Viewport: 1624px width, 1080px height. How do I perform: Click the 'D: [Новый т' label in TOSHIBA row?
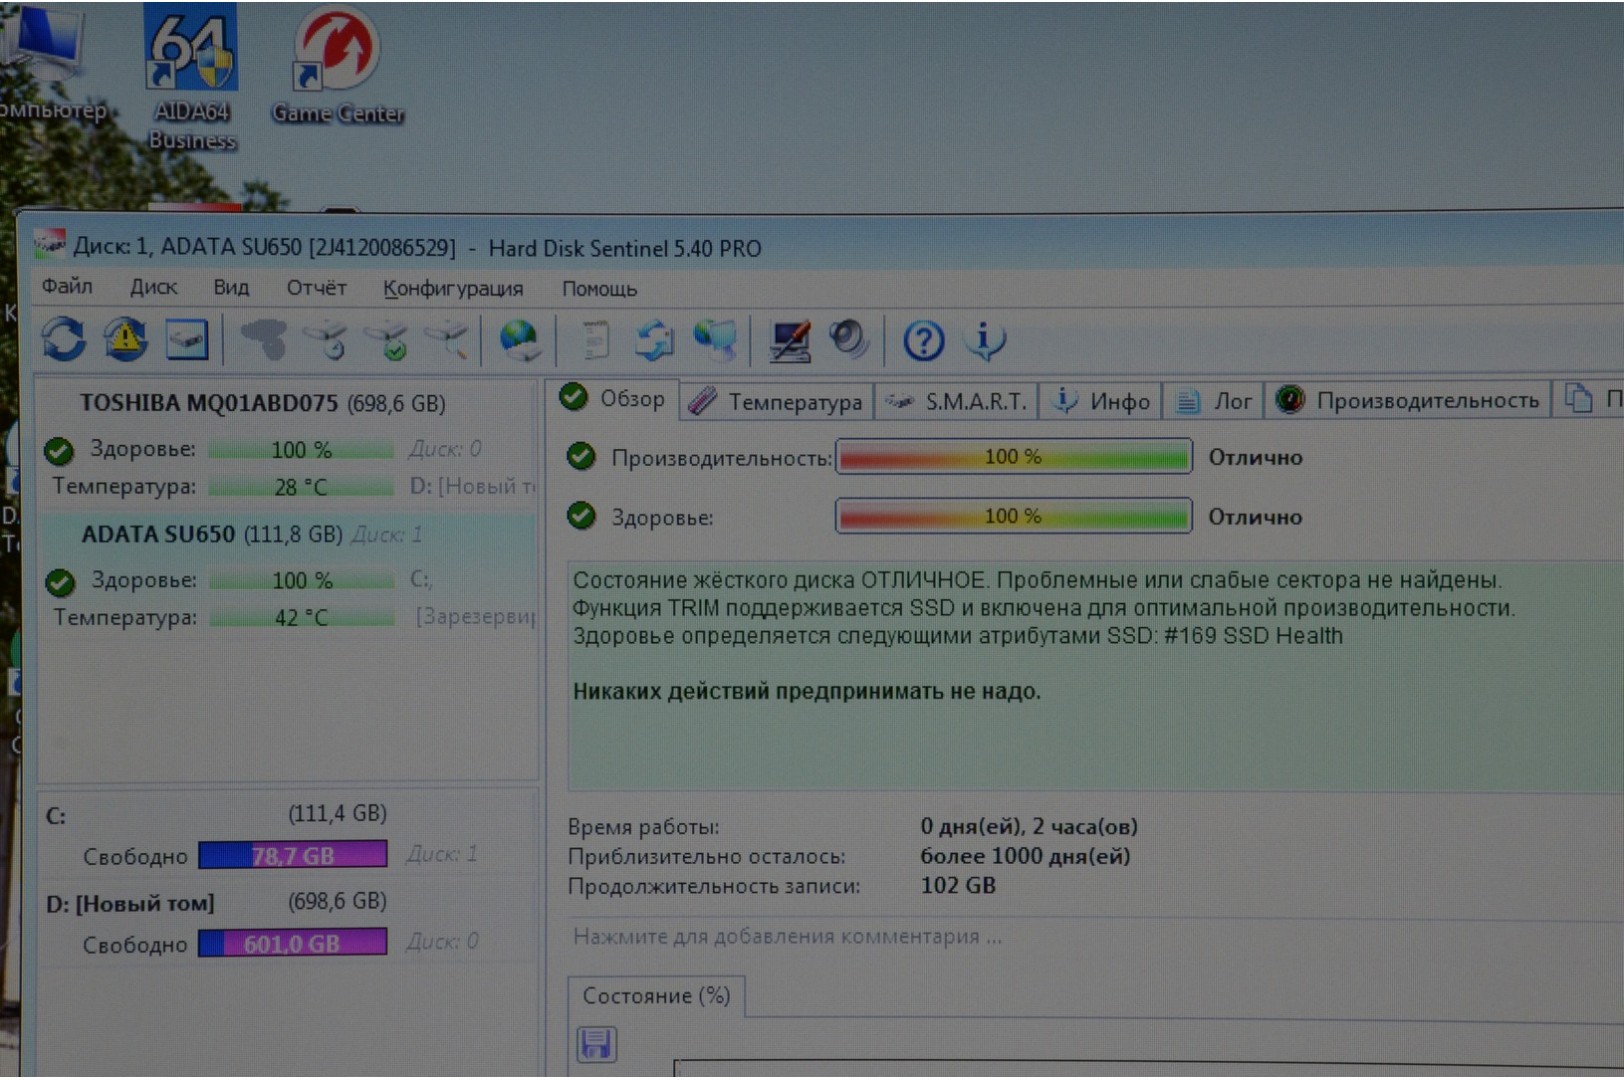pyautogui.click(x=473, y=486)
